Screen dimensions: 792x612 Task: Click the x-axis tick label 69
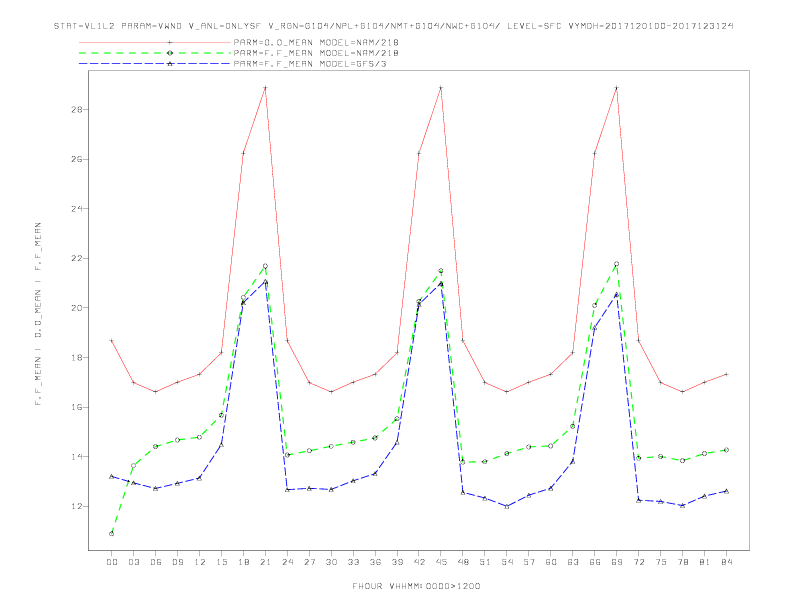[617, 562]
